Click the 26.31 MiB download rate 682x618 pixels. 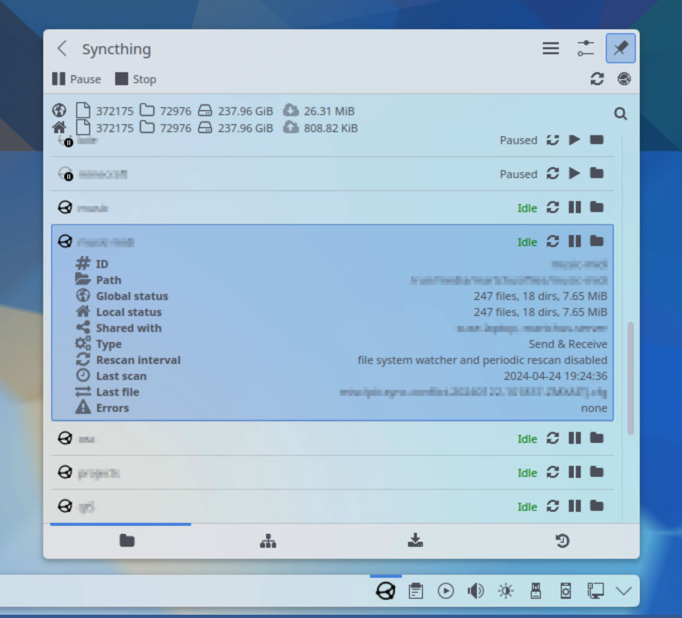(x=329, y=111)
